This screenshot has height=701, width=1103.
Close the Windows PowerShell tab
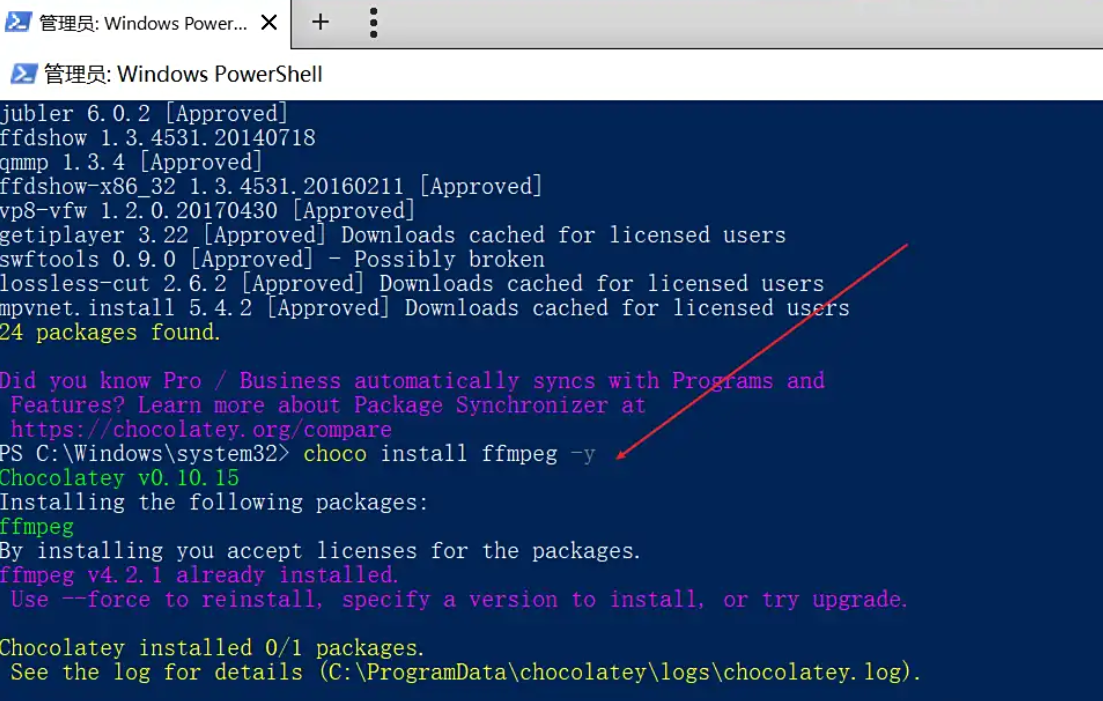pyautogui.click(x=269, y=22)
